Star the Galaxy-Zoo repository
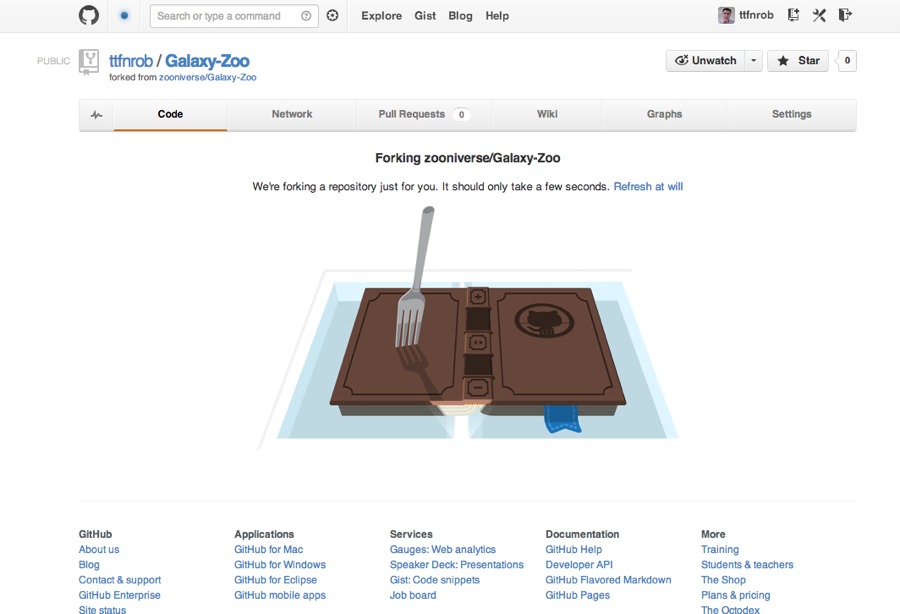The height and width of the screenshot is (614, 900). (x=798, y=61)
